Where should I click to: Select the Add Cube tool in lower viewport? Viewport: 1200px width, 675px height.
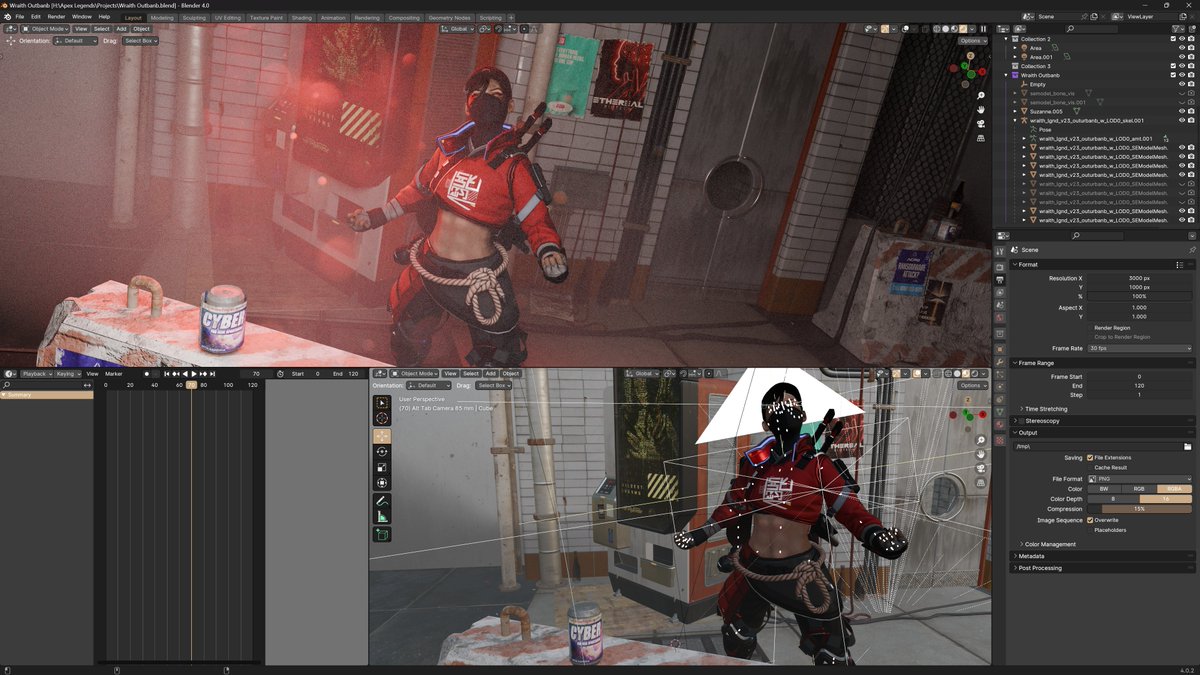[x=382, y=534]
